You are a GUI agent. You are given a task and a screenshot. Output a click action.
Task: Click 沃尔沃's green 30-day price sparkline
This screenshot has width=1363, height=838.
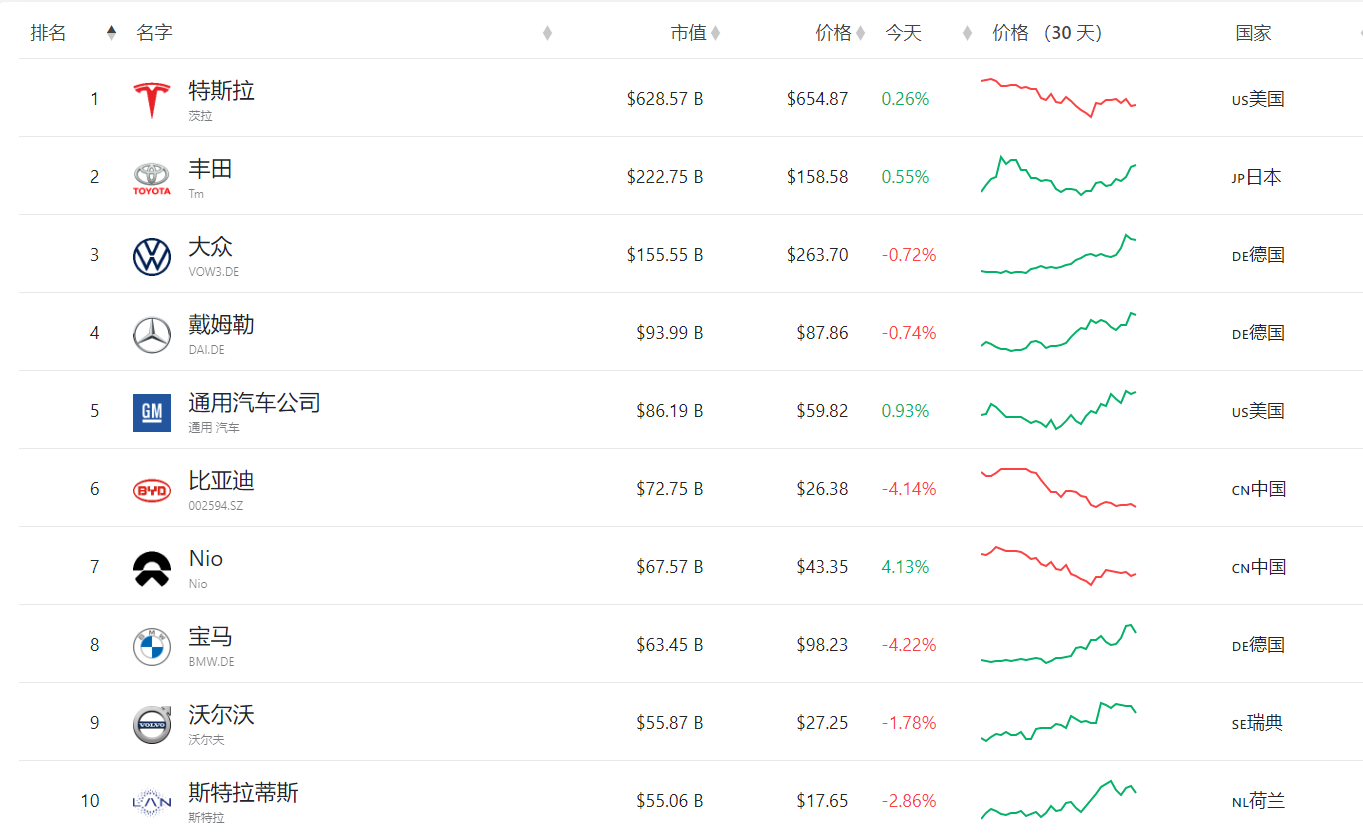coord(1059,721)
